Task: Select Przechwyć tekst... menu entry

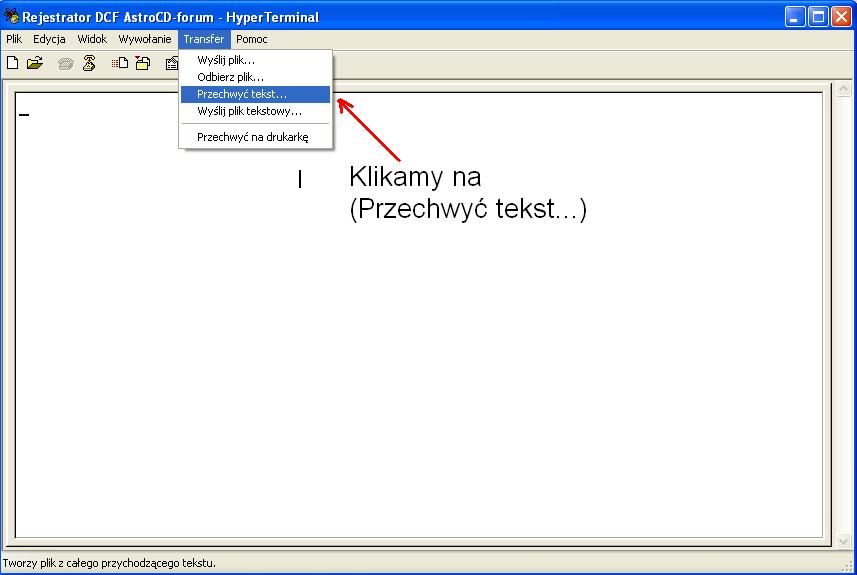Action: [255, 94]
